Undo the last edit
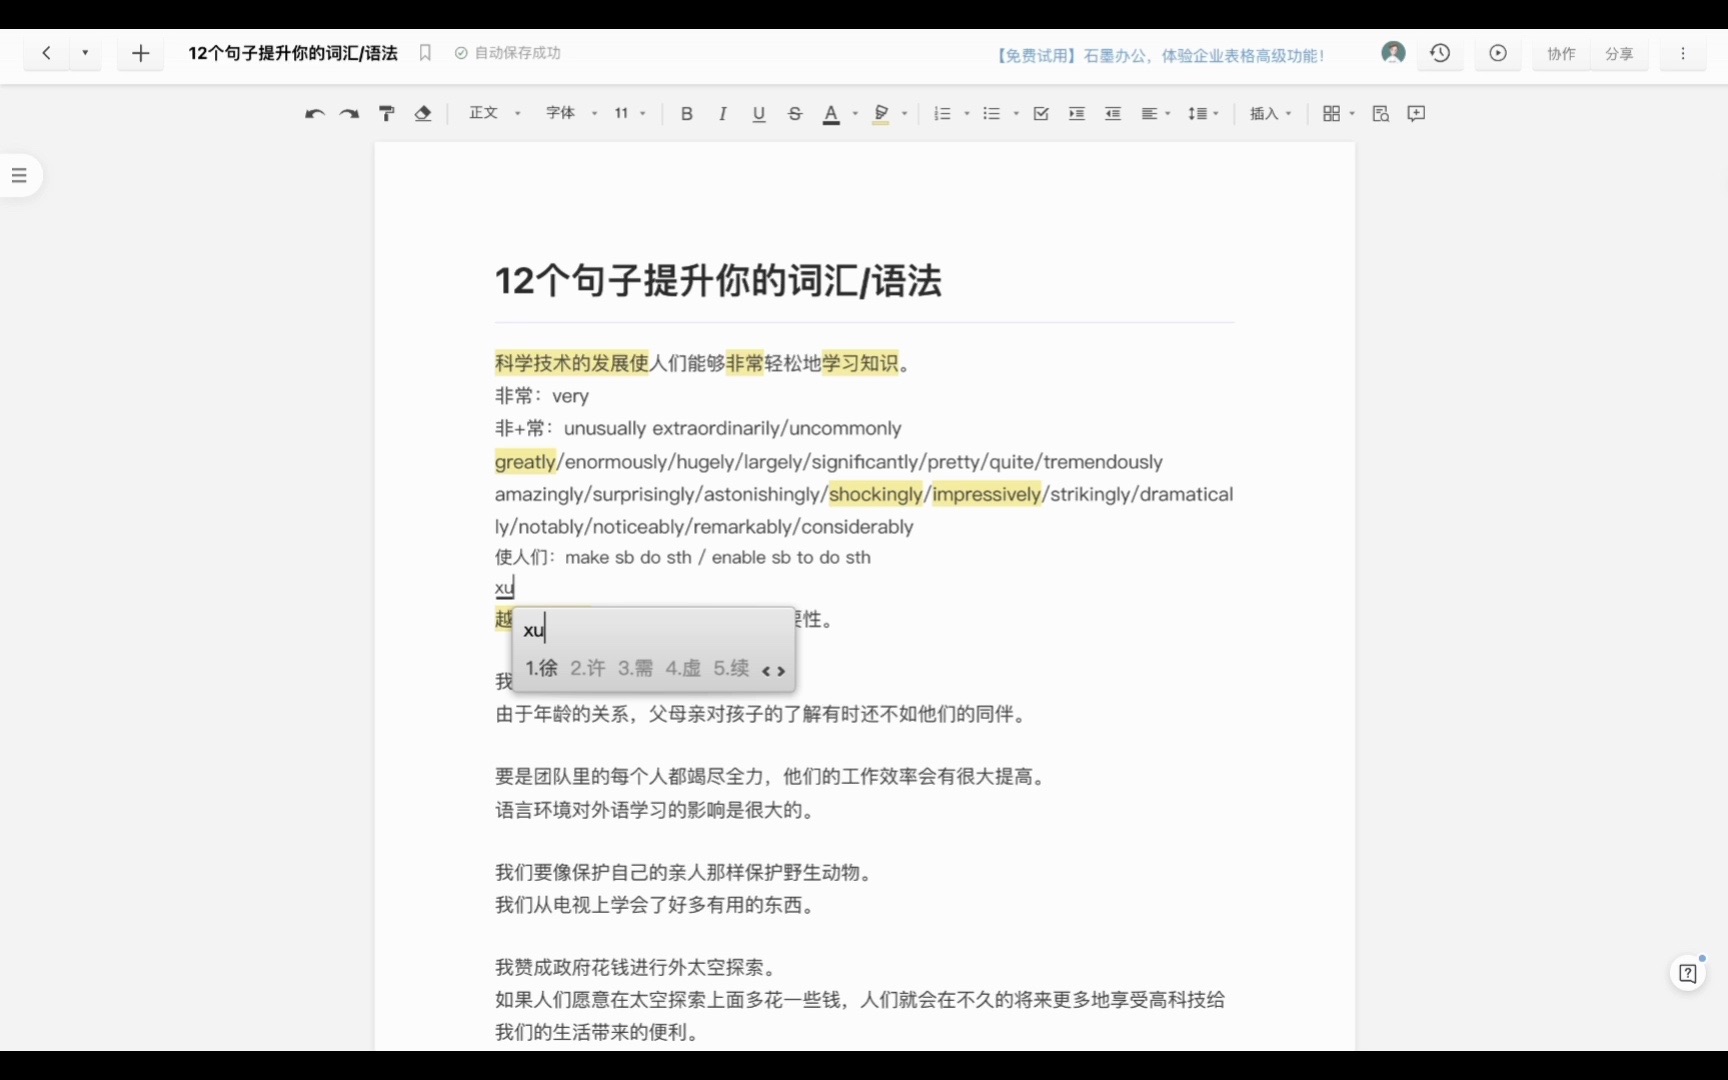The height and width of the screenshot is (1080, 1728). (315, 114)
